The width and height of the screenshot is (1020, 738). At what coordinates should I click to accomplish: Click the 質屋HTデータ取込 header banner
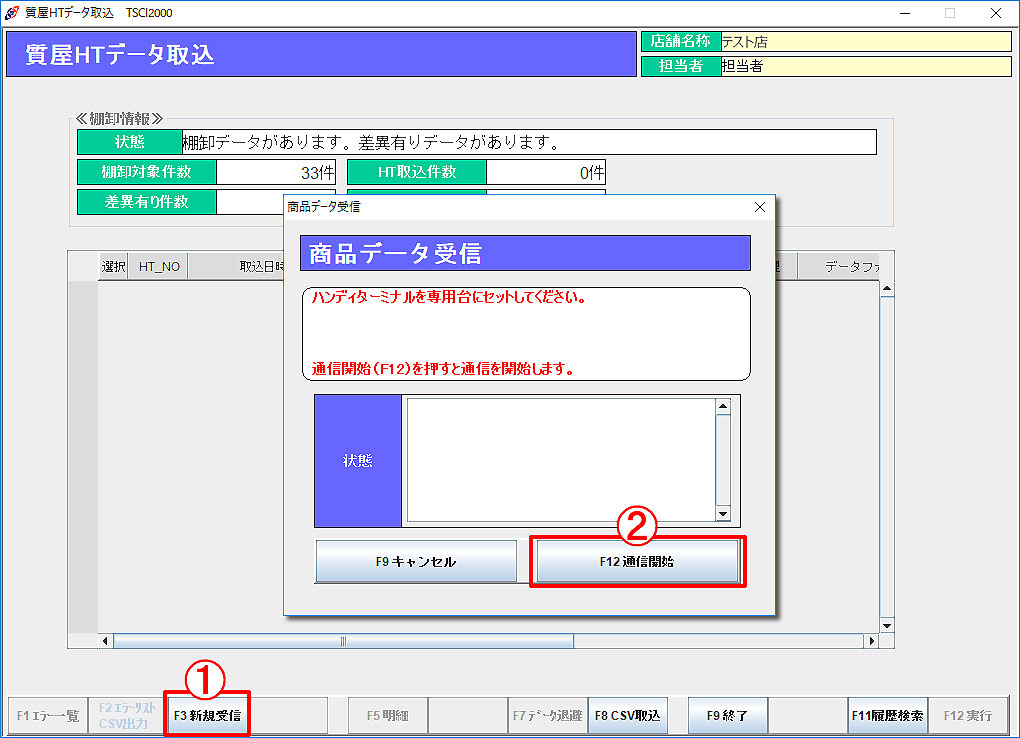(321, 54)
